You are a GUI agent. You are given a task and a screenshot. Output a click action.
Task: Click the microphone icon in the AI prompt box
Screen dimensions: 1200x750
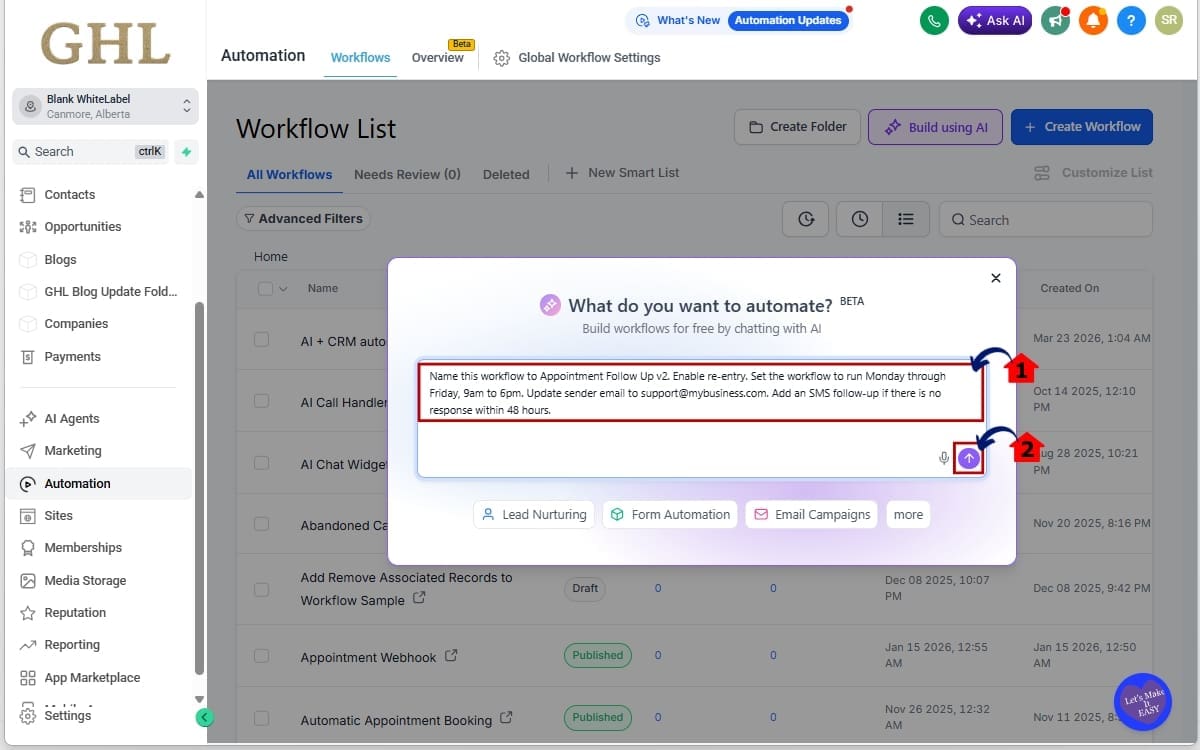coord(942,457)
